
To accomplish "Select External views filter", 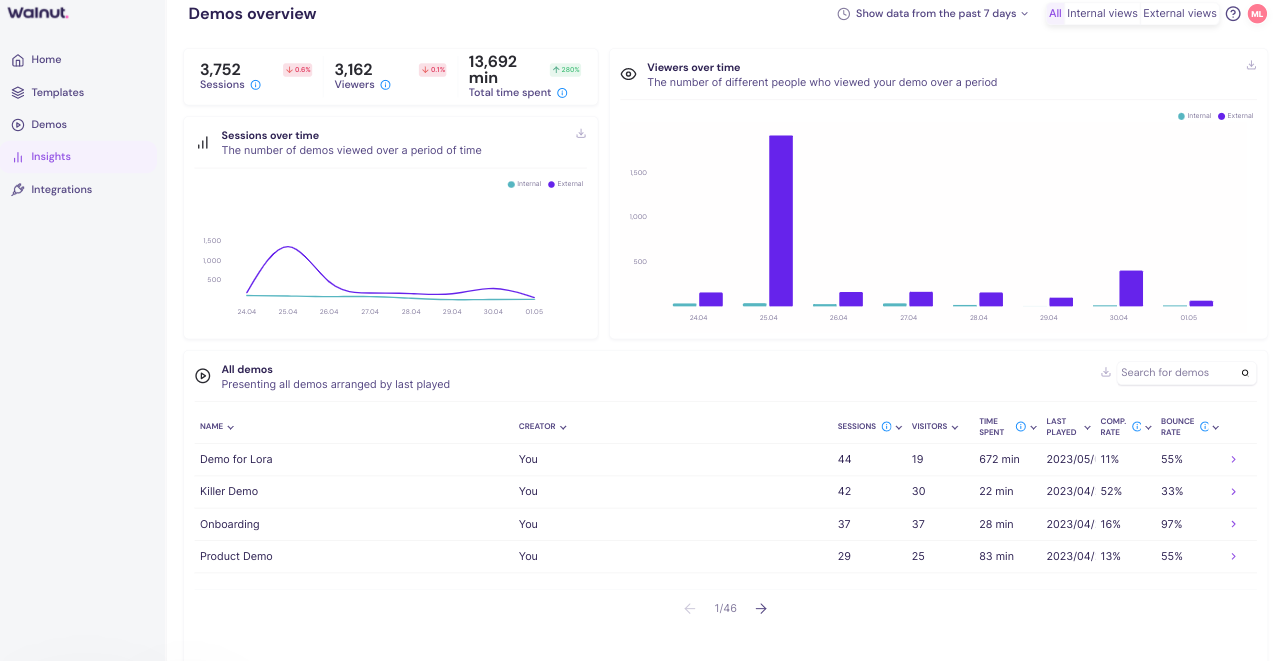I will [1180, 14].
